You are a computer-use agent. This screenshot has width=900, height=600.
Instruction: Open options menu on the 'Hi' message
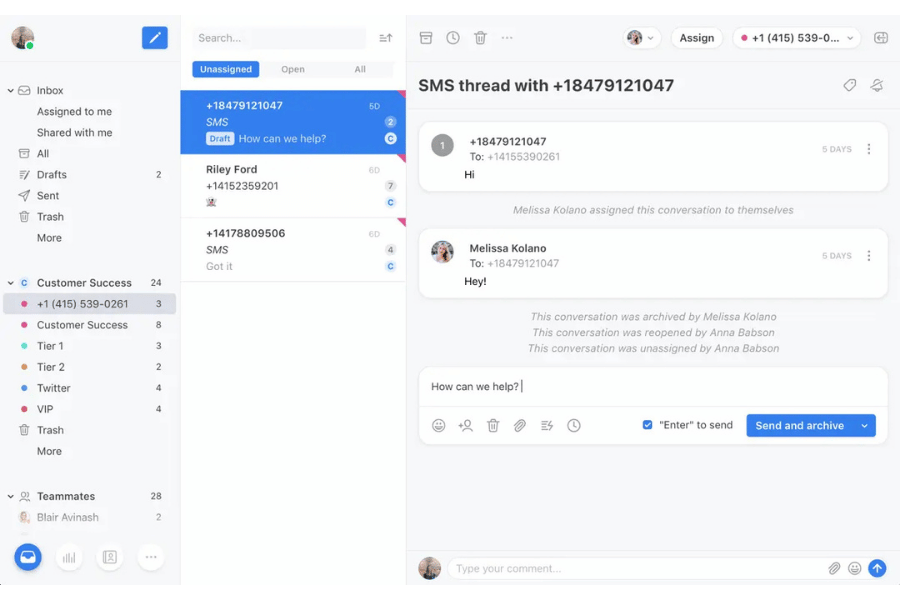868,149
